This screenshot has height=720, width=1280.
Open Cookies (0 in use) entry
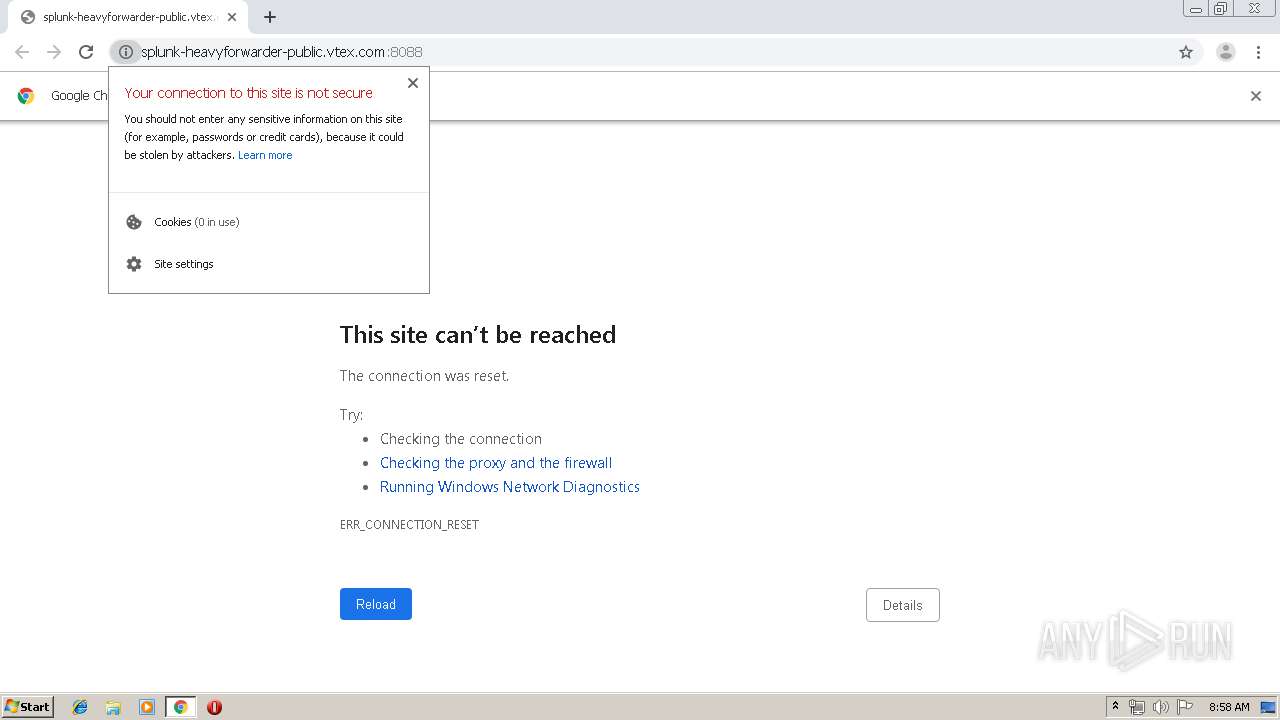tap(269, 222)
